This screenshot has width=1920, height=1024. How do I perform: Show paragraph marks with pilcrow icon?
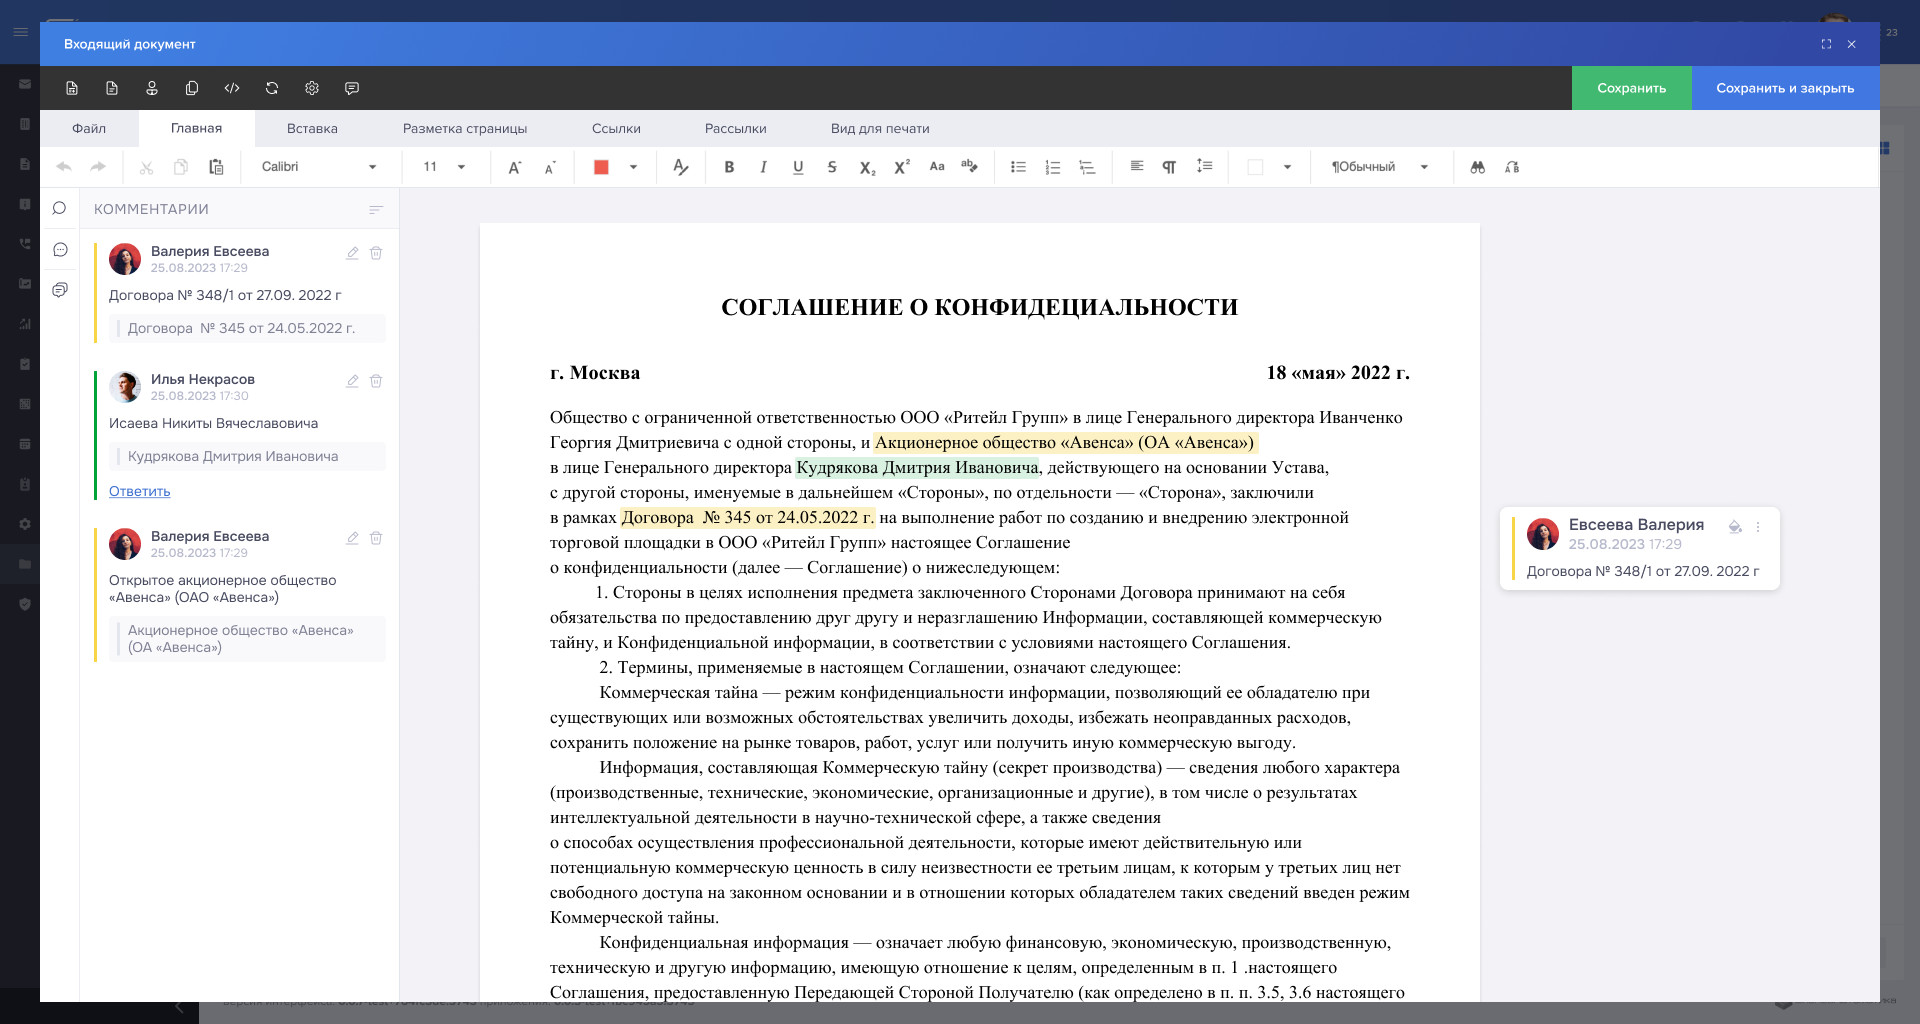pos(1169,167)
